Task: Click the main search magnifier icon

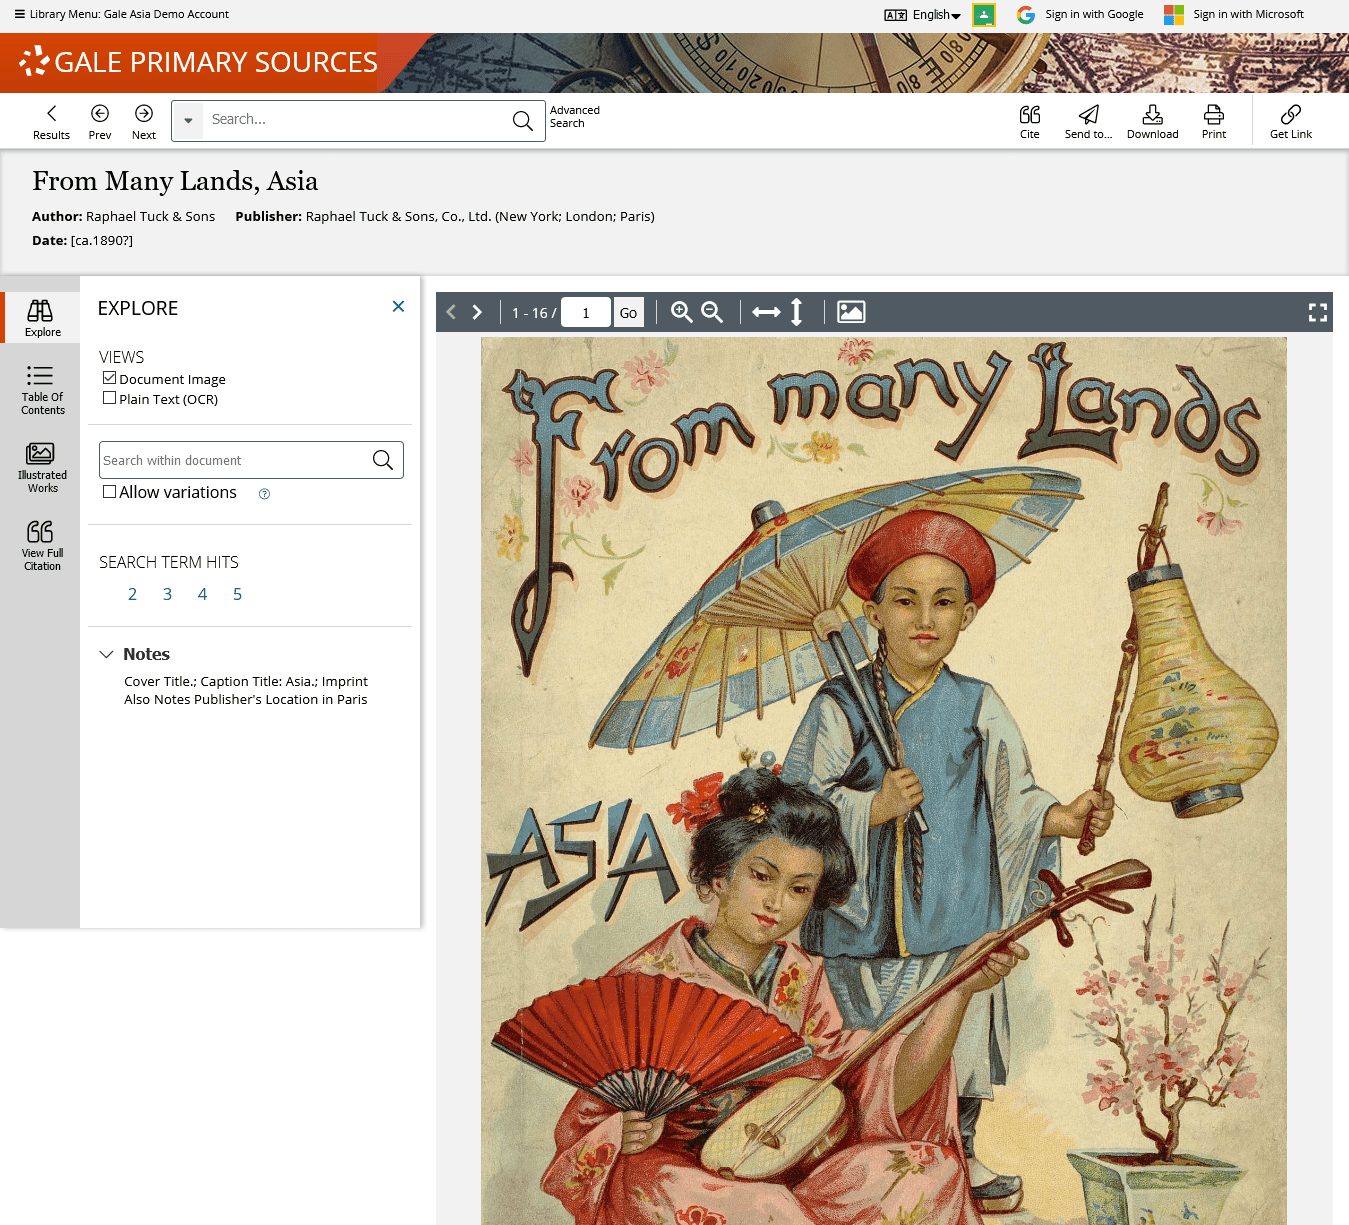Action: 522,121
